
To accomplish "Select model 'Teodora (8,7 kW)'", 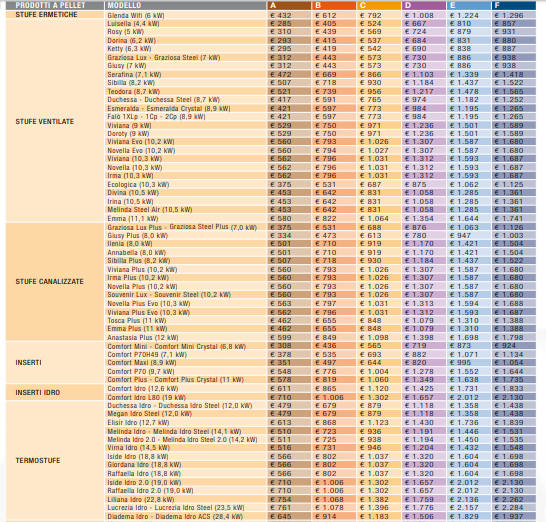I will click(x=134, y=92).
